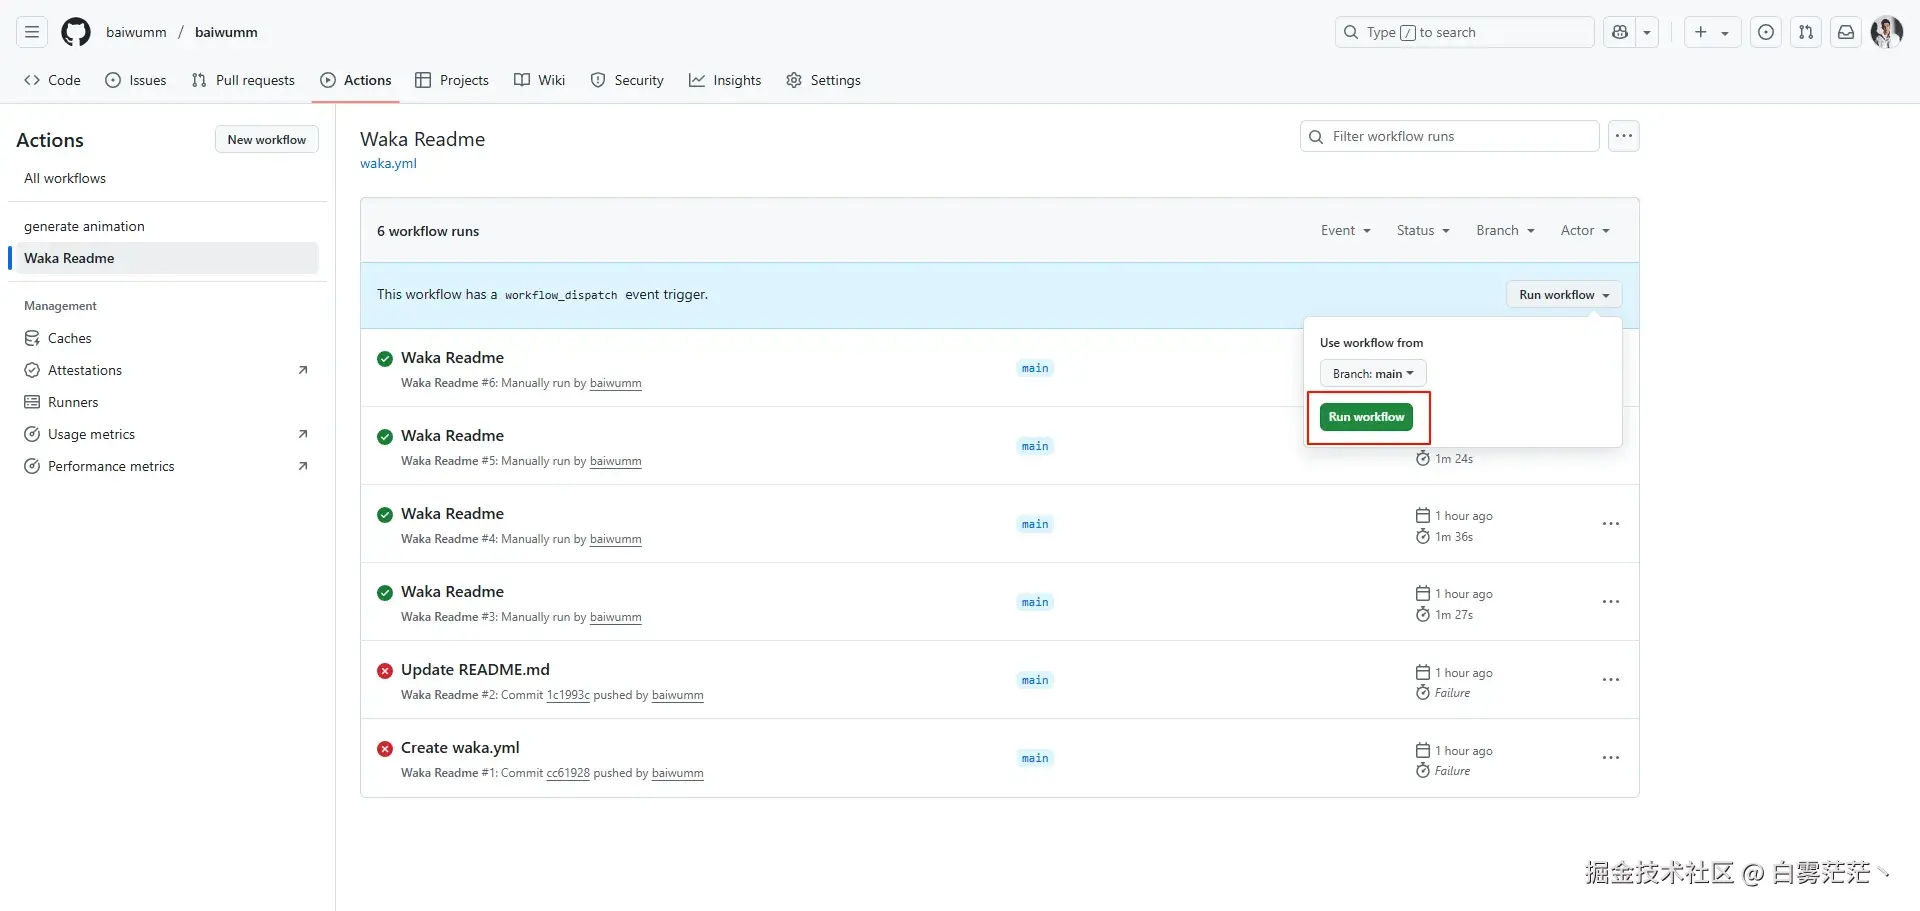Click the green Run workflow button

click(1366, 417)
